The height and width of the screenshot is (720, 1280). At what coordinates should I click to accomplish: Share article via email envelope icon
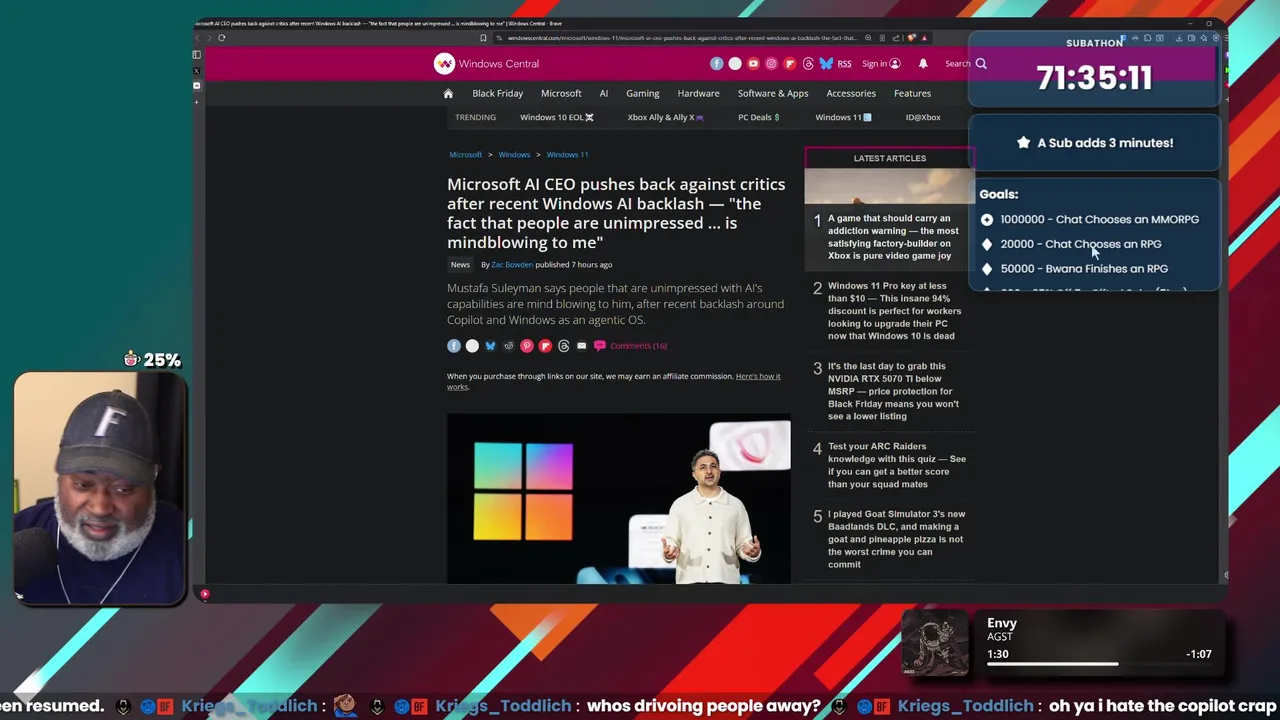pyautogui.click(x=581, y=346)
